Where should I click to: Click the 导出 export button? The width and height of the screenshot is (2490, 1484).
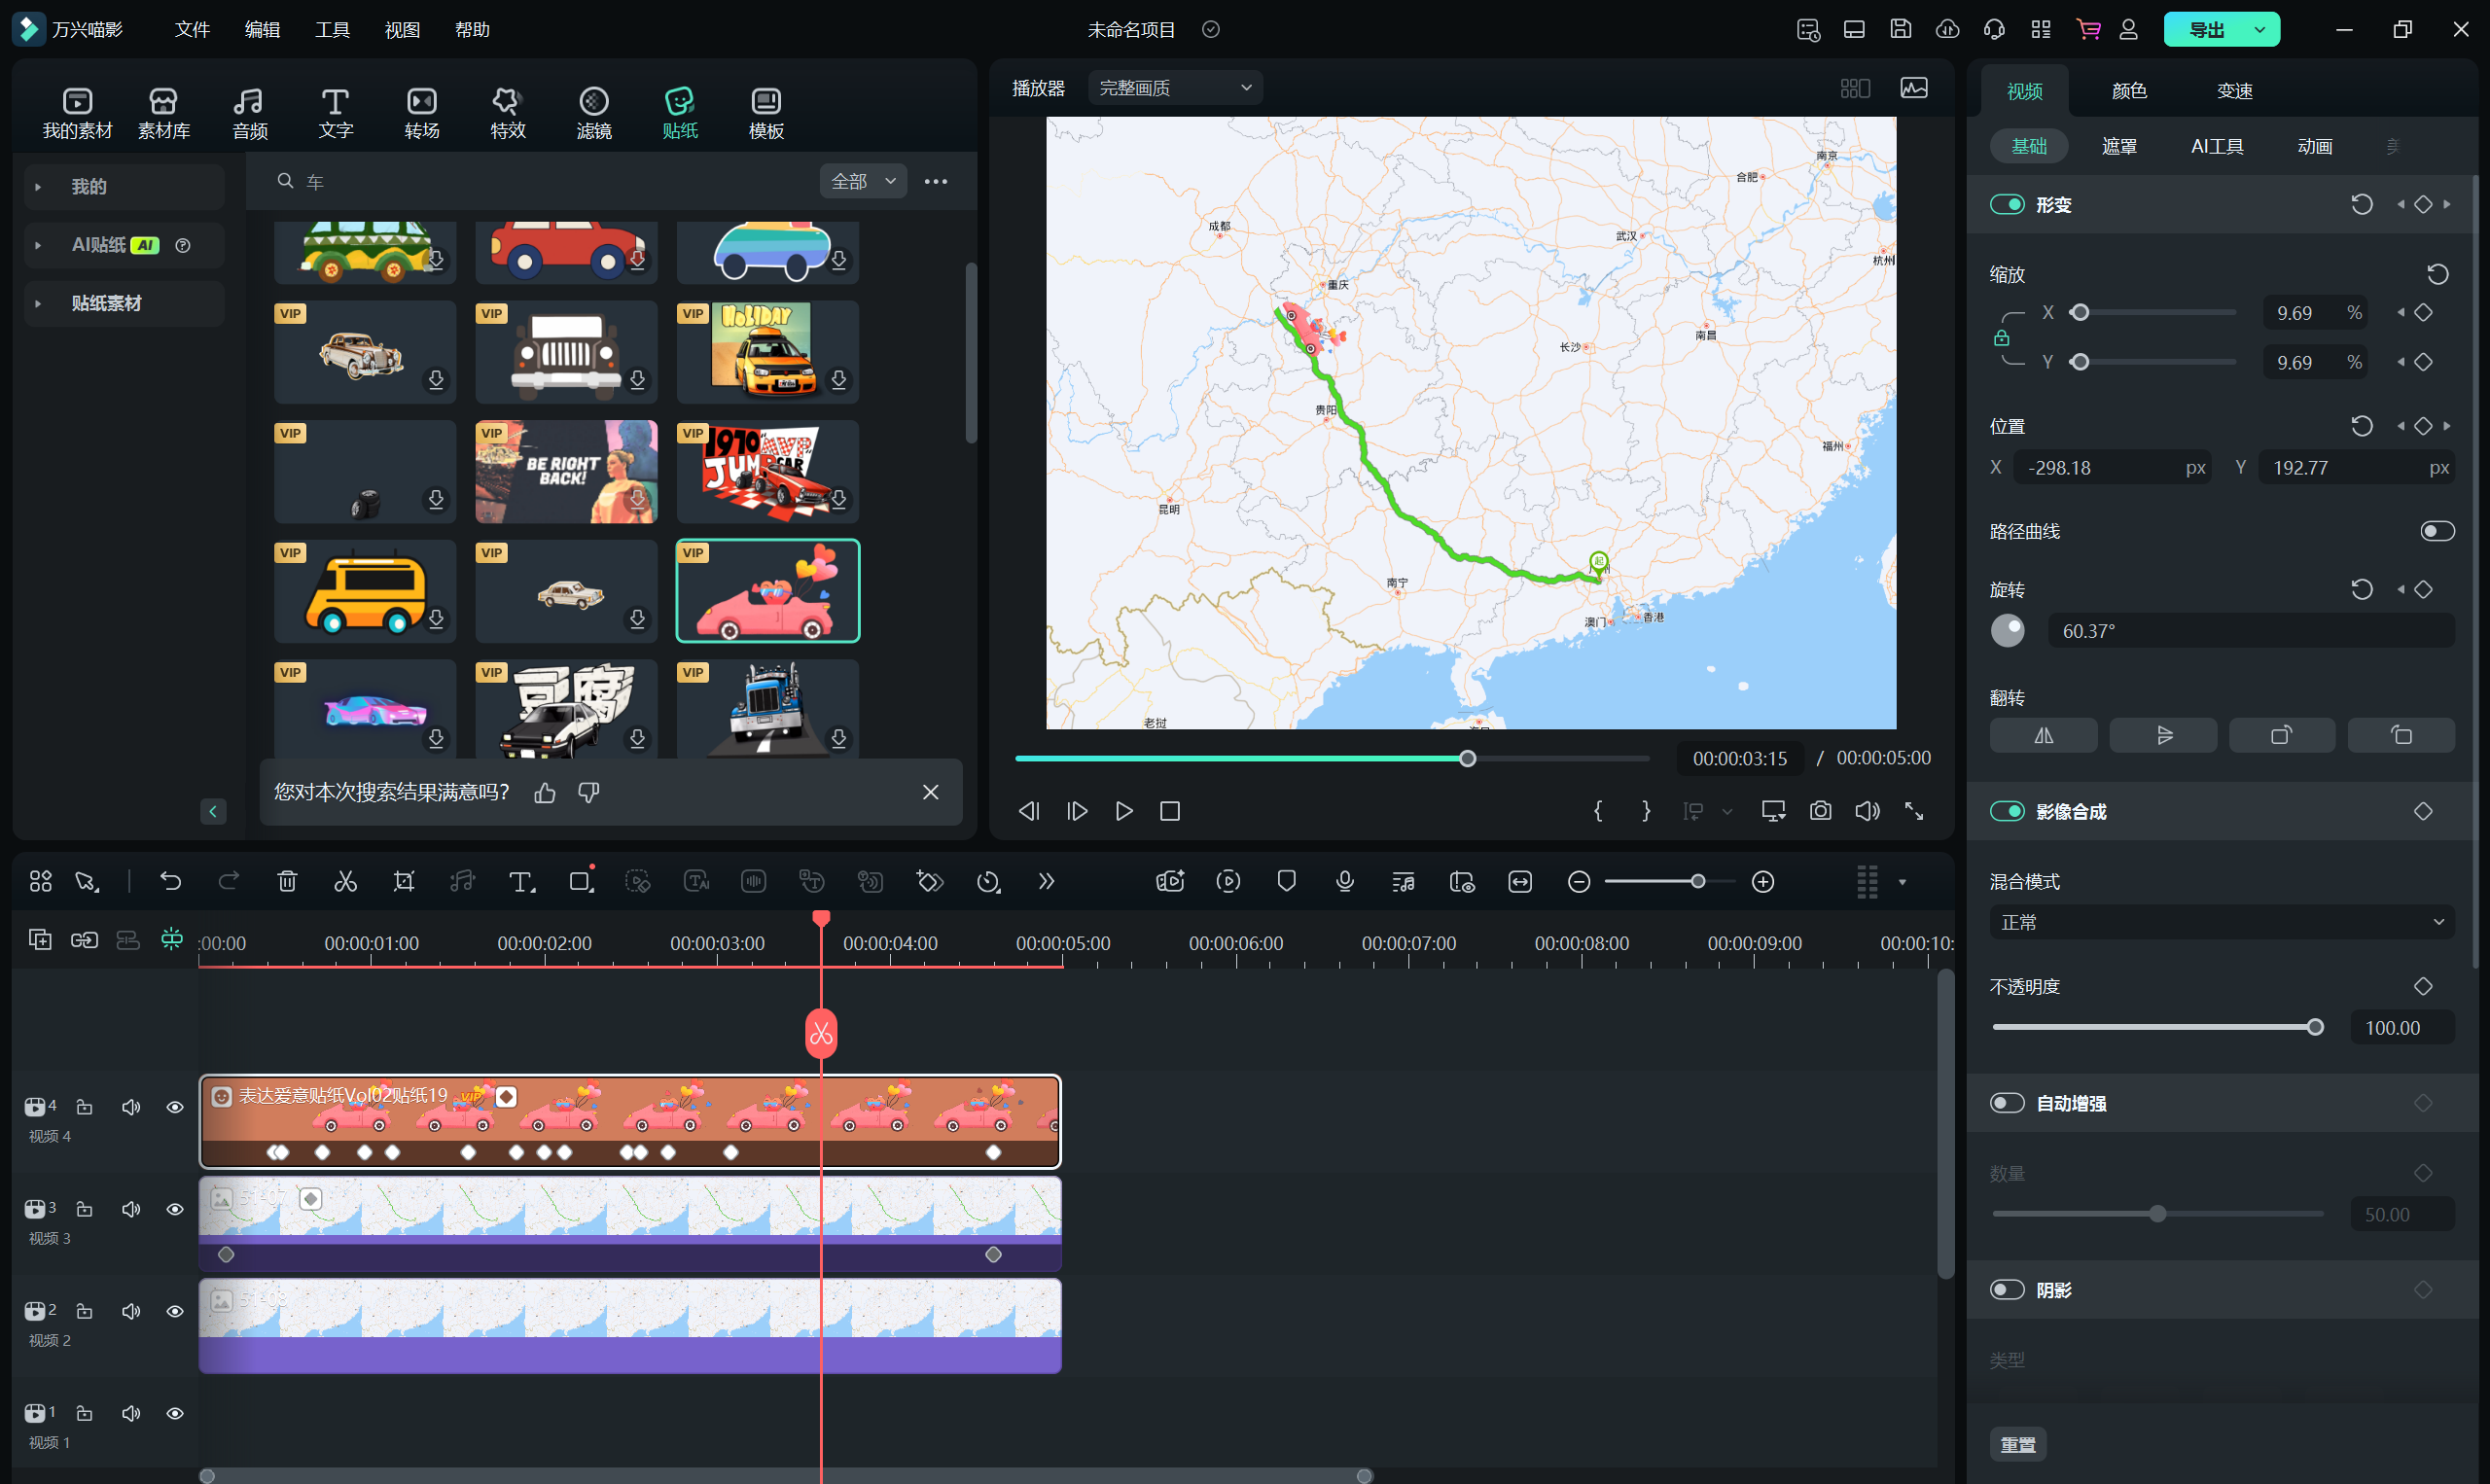click(x=2207, y=30)
